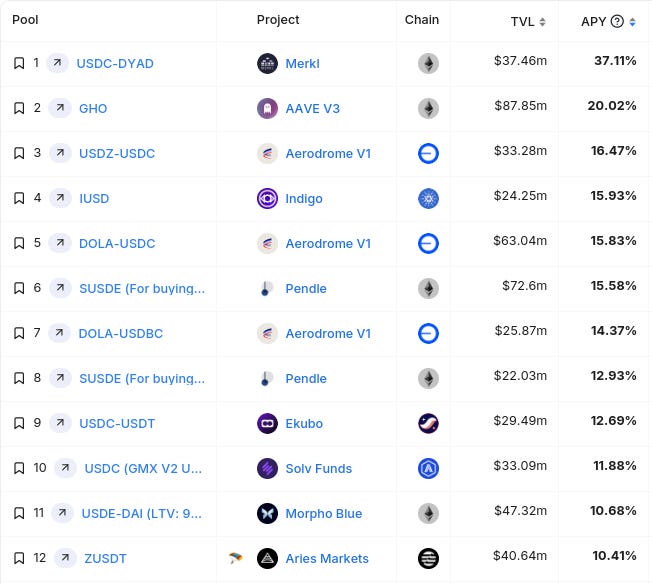The height and width of the screenshot is (584, 652).
Task: Click the Aries Markets triangle logo
Action: tap(267, 558)
